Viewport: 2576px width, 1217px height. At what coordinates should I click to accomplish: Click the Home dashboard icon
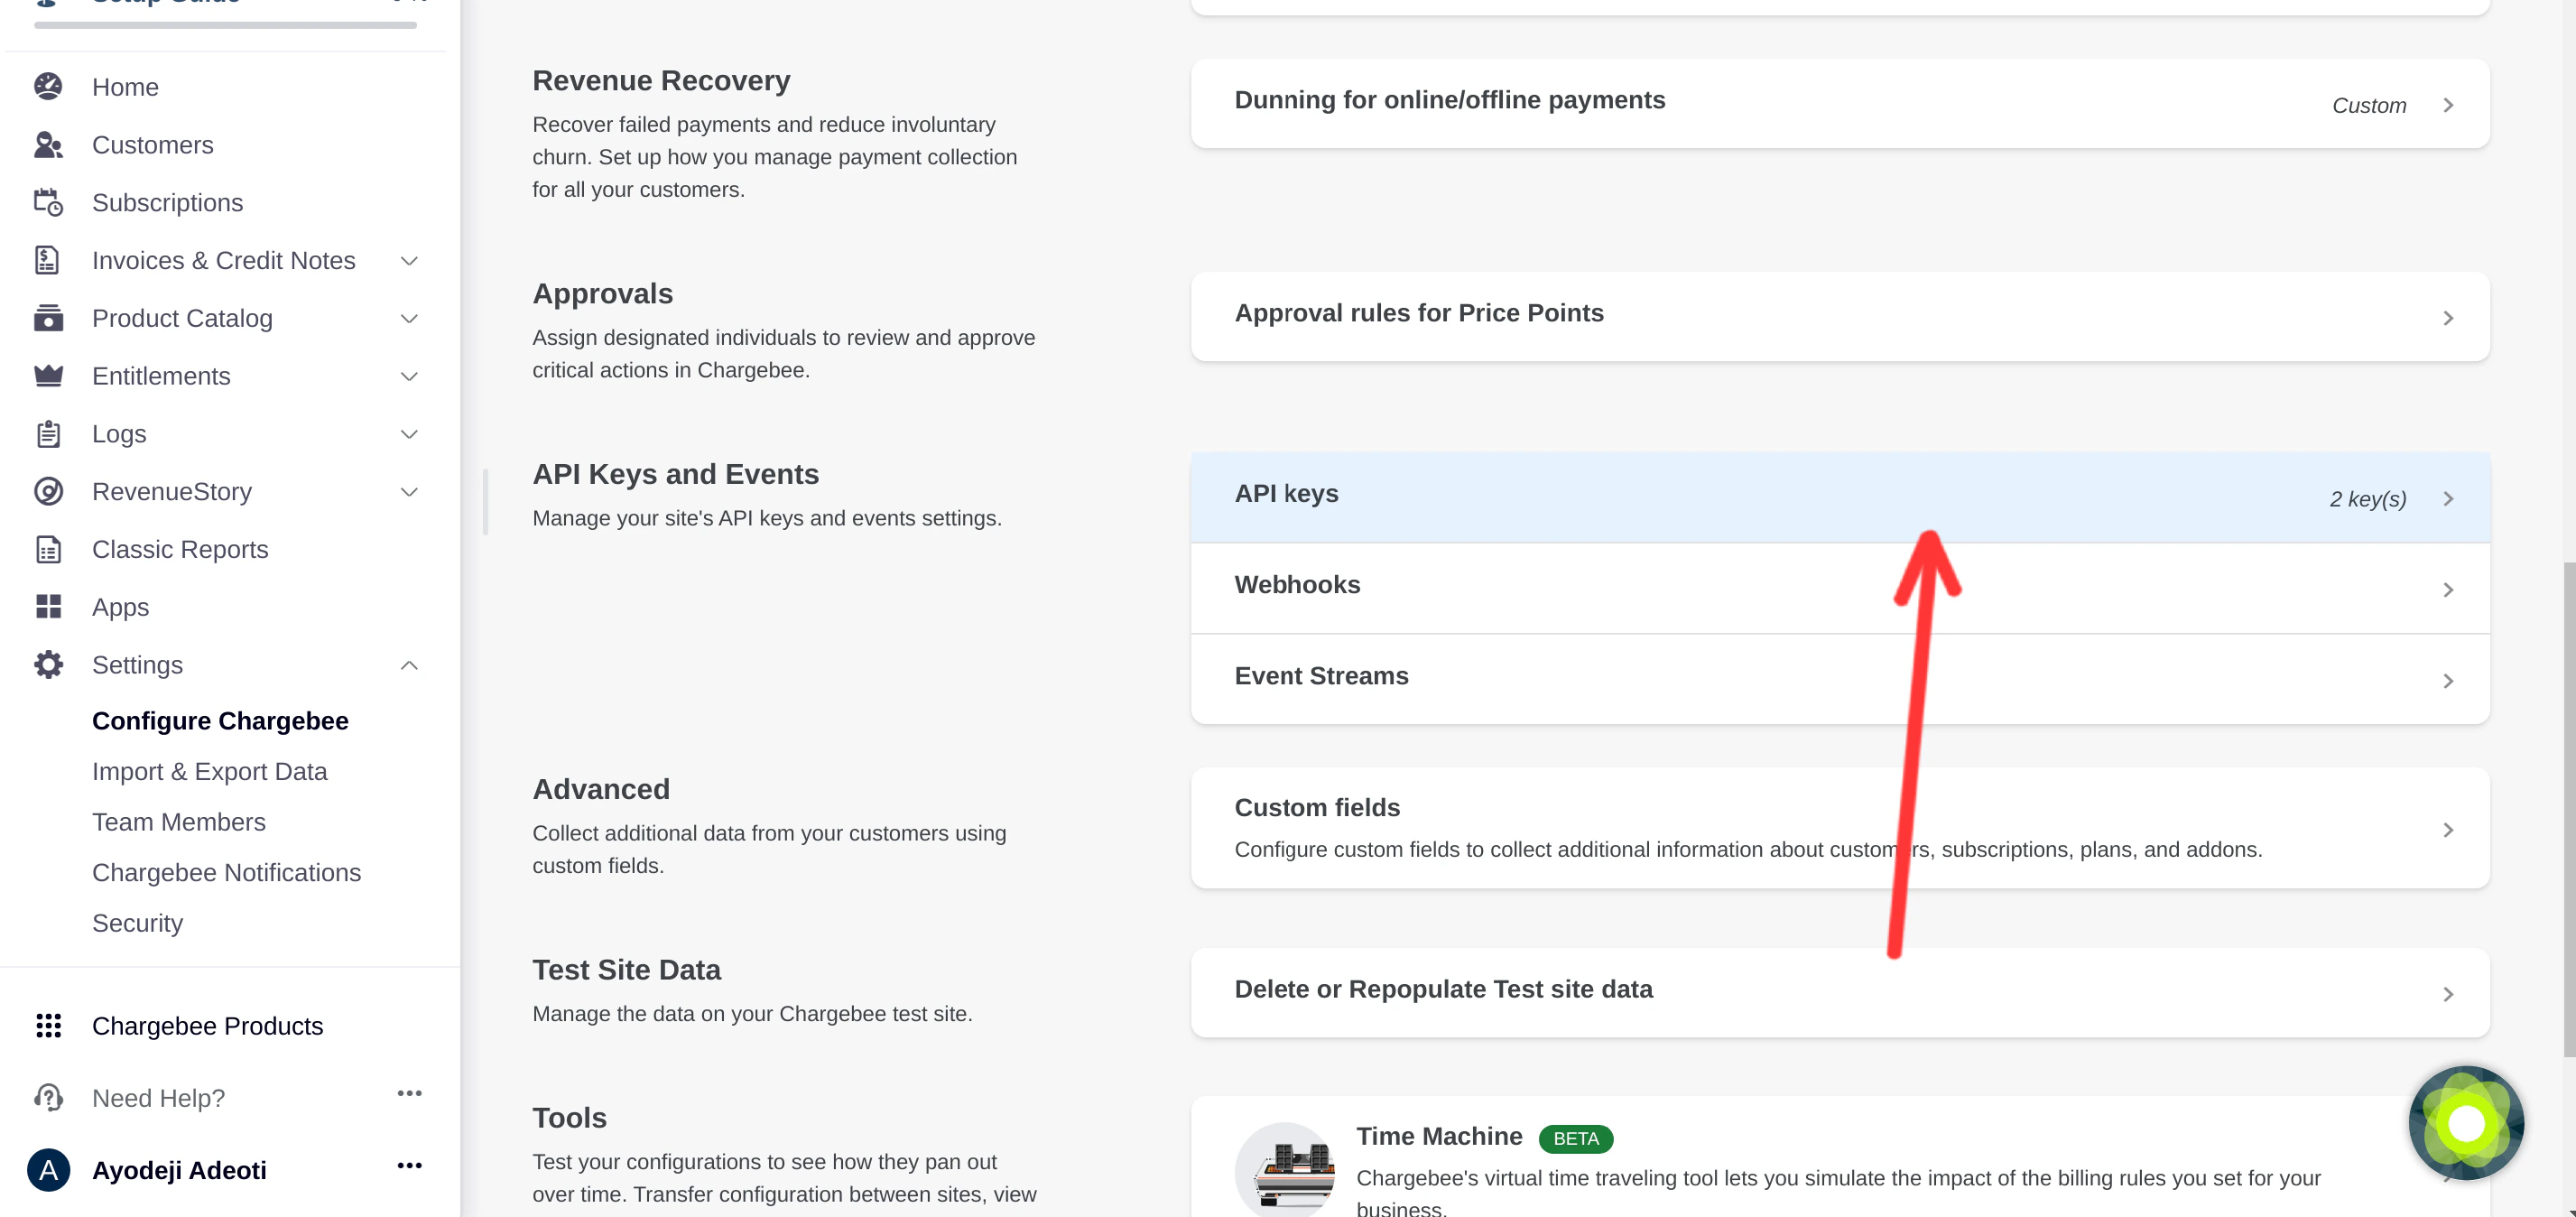click(48, 87)
